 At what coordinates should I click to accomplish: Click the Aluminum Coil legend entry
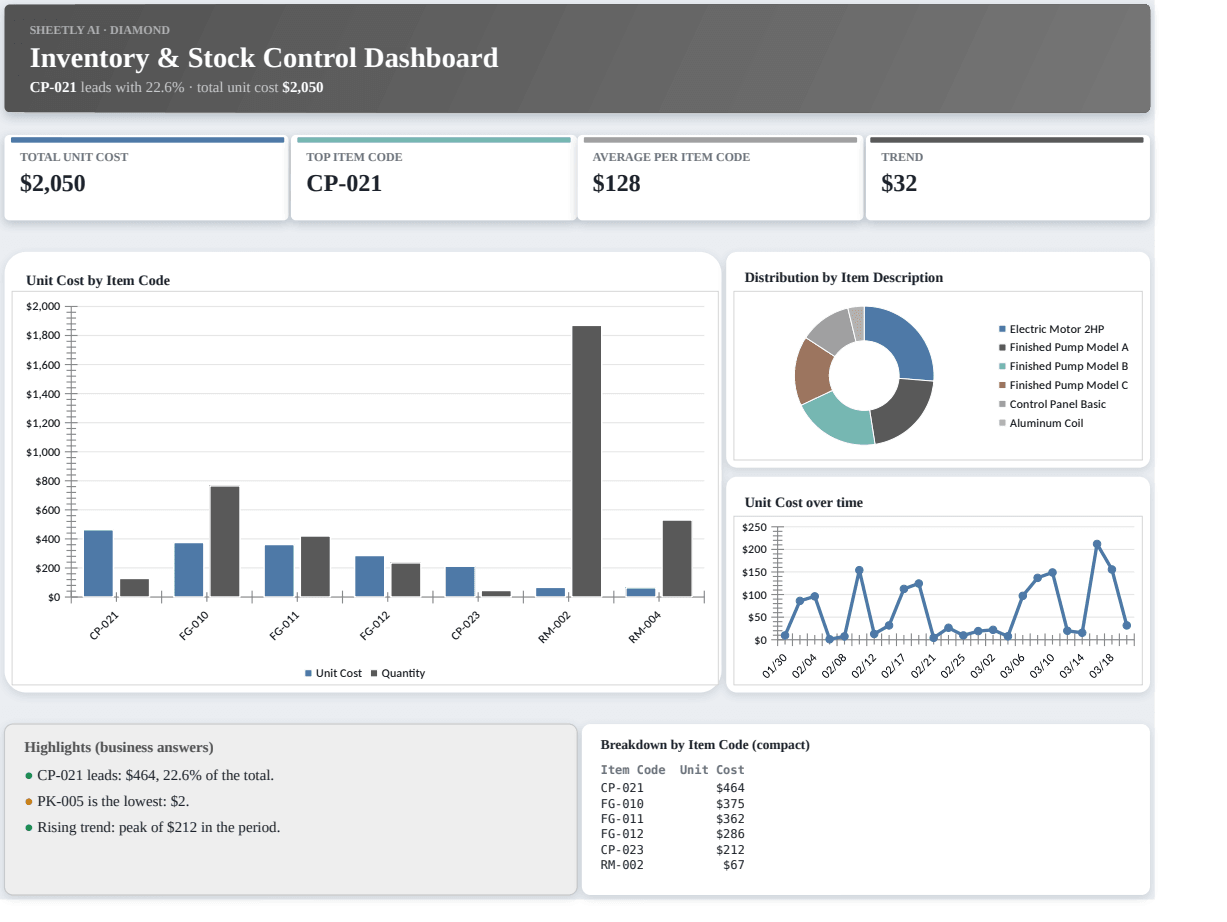[x=1041, y=424]
